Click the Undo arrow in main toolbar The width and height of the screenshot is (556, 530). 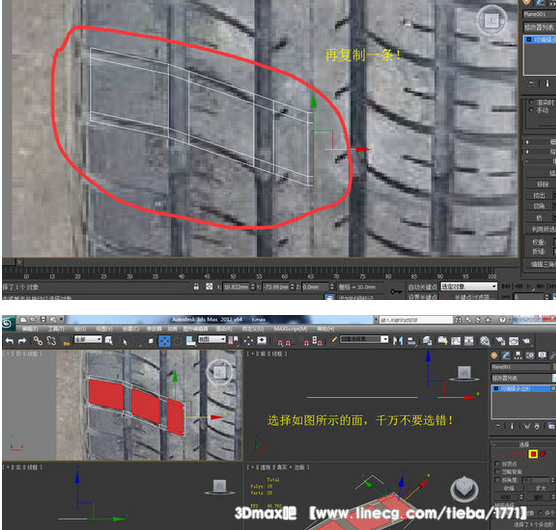coord(10,341)
